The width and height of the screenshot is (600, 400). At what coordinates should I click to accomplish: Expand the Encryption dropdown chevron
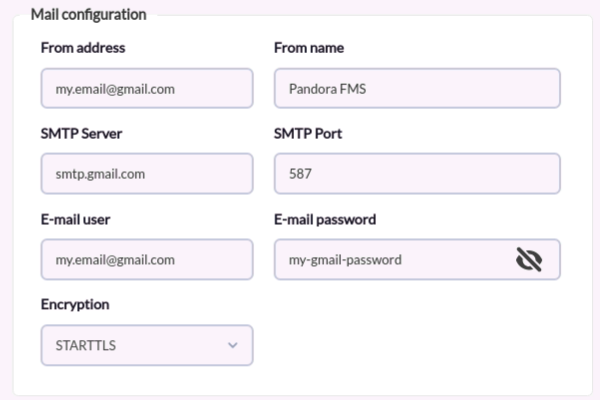tap(233, 346)
